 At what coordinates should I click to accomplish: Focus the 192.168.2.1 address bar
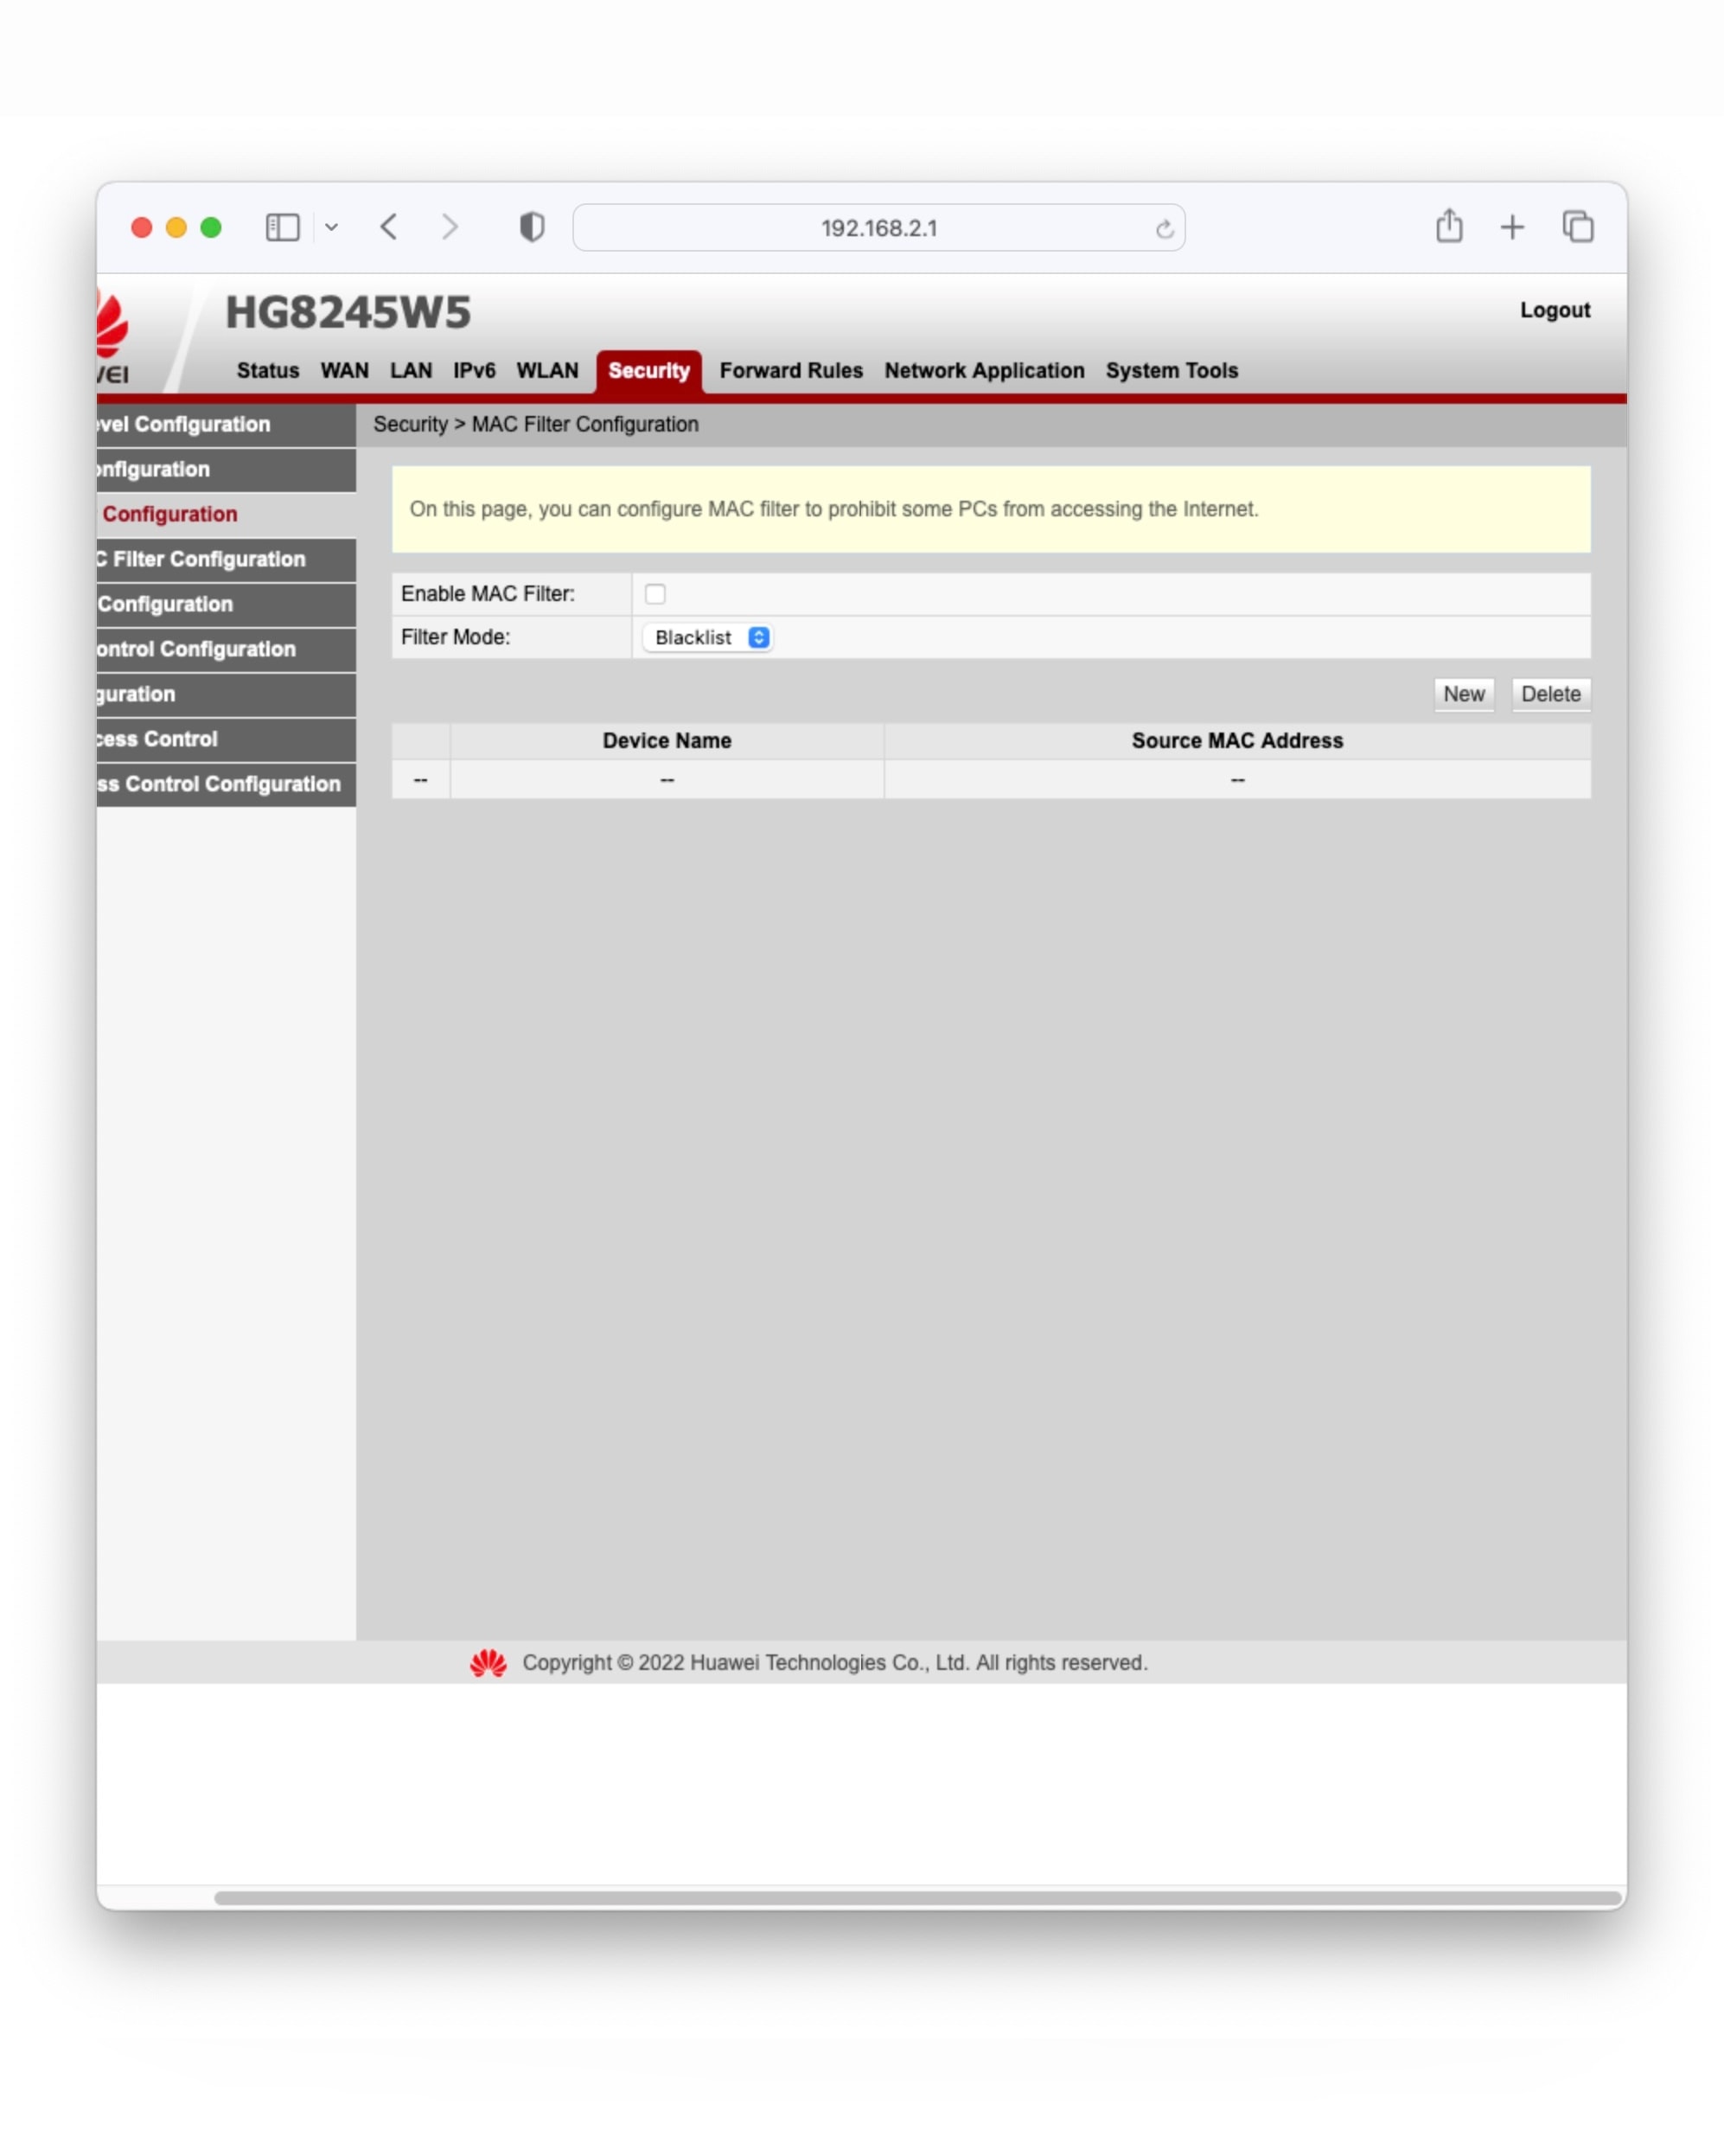[878, 228]
